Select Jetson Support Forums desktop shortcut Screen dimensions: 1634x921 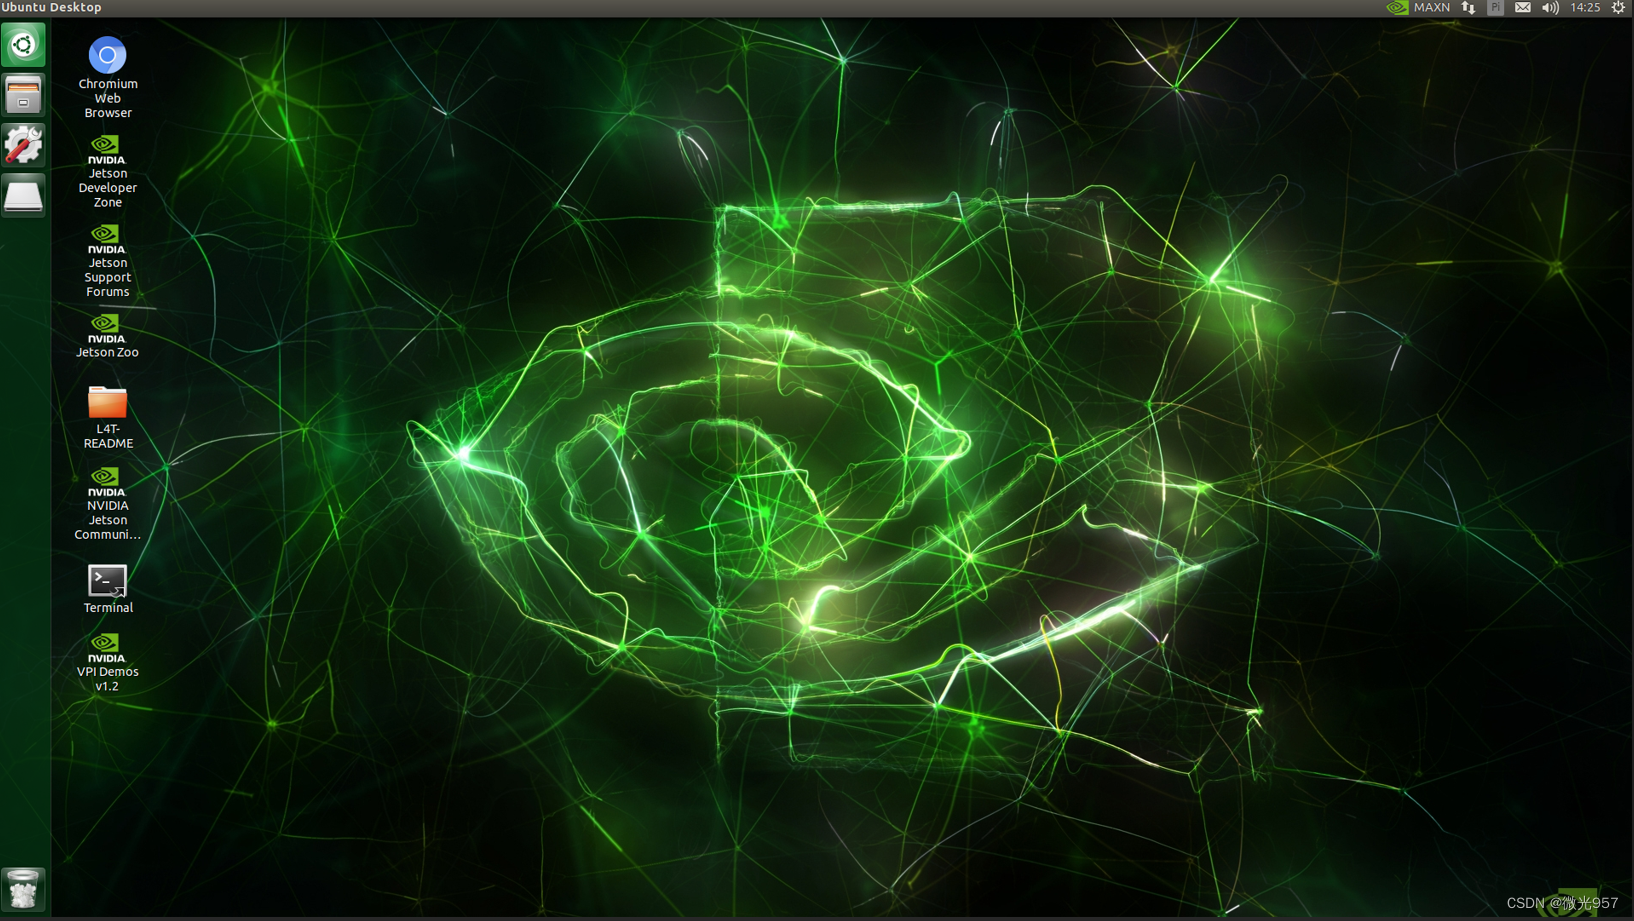[107, 261]
